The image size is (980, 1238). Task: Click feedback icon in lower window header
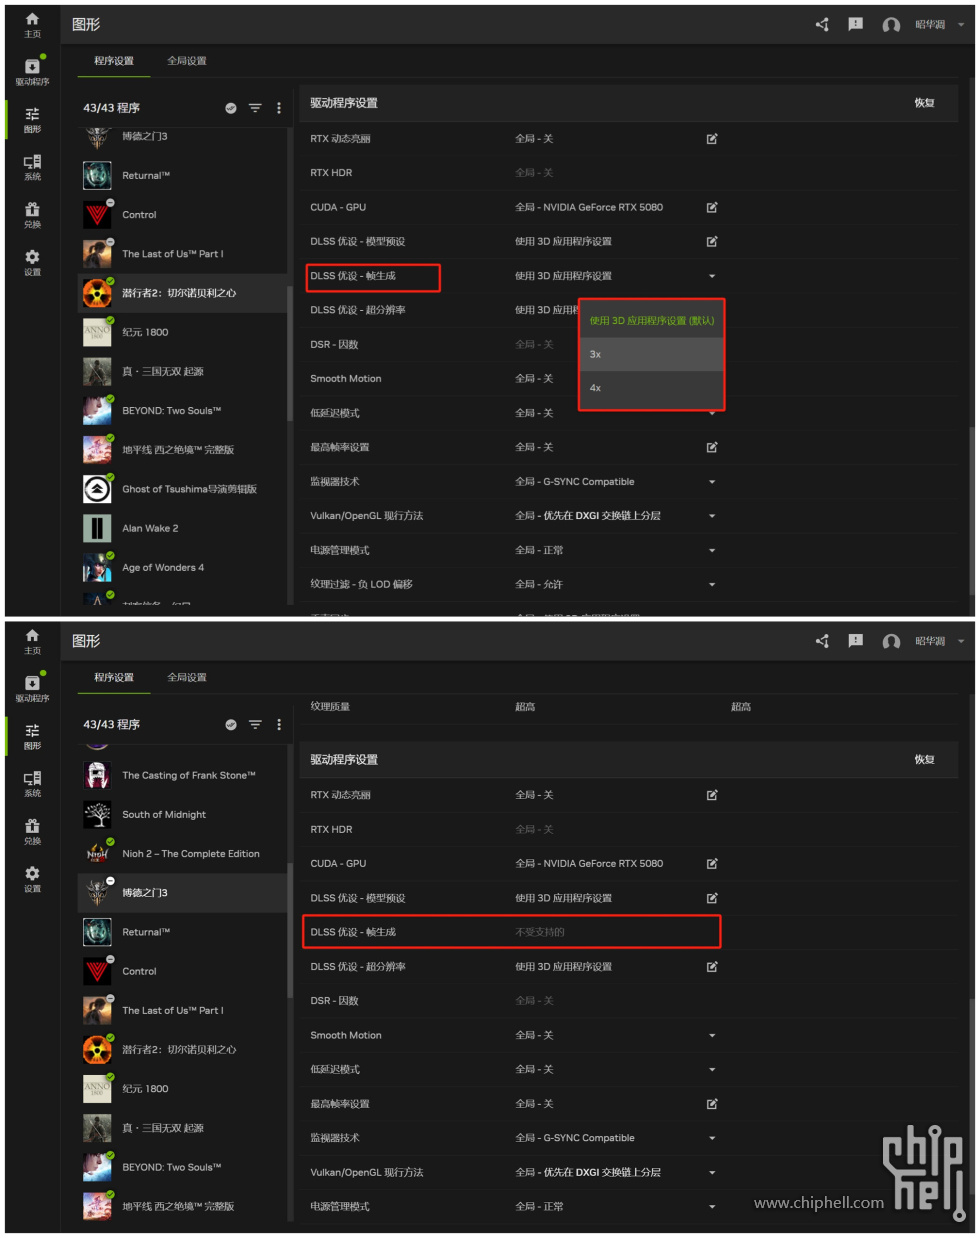(x=856, y=641)
